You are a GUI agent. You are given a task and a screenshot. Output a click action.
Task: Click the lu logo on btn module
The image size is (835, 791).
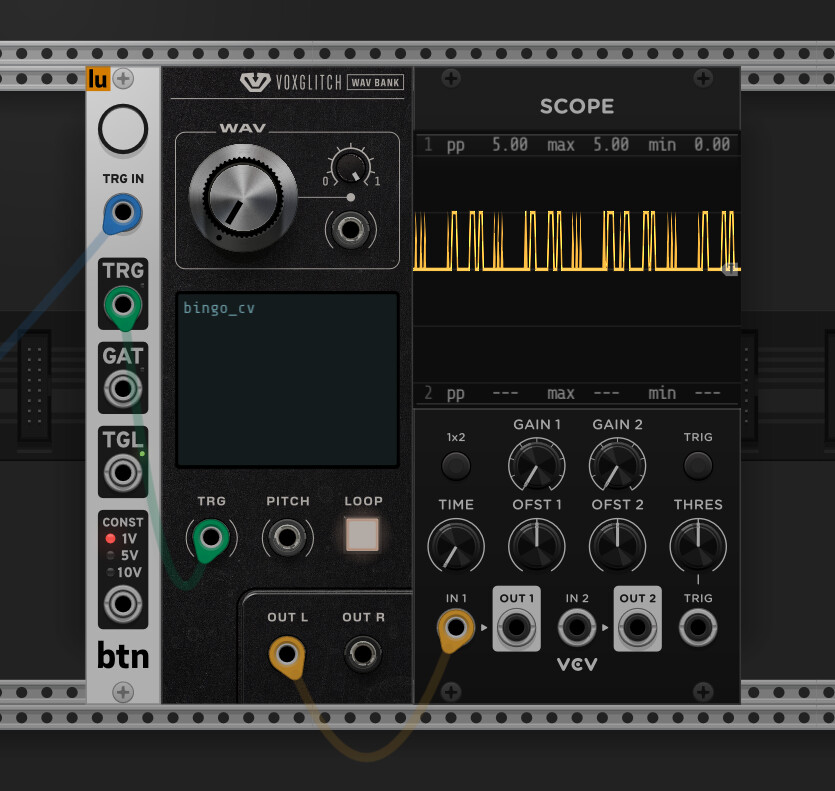98,79
